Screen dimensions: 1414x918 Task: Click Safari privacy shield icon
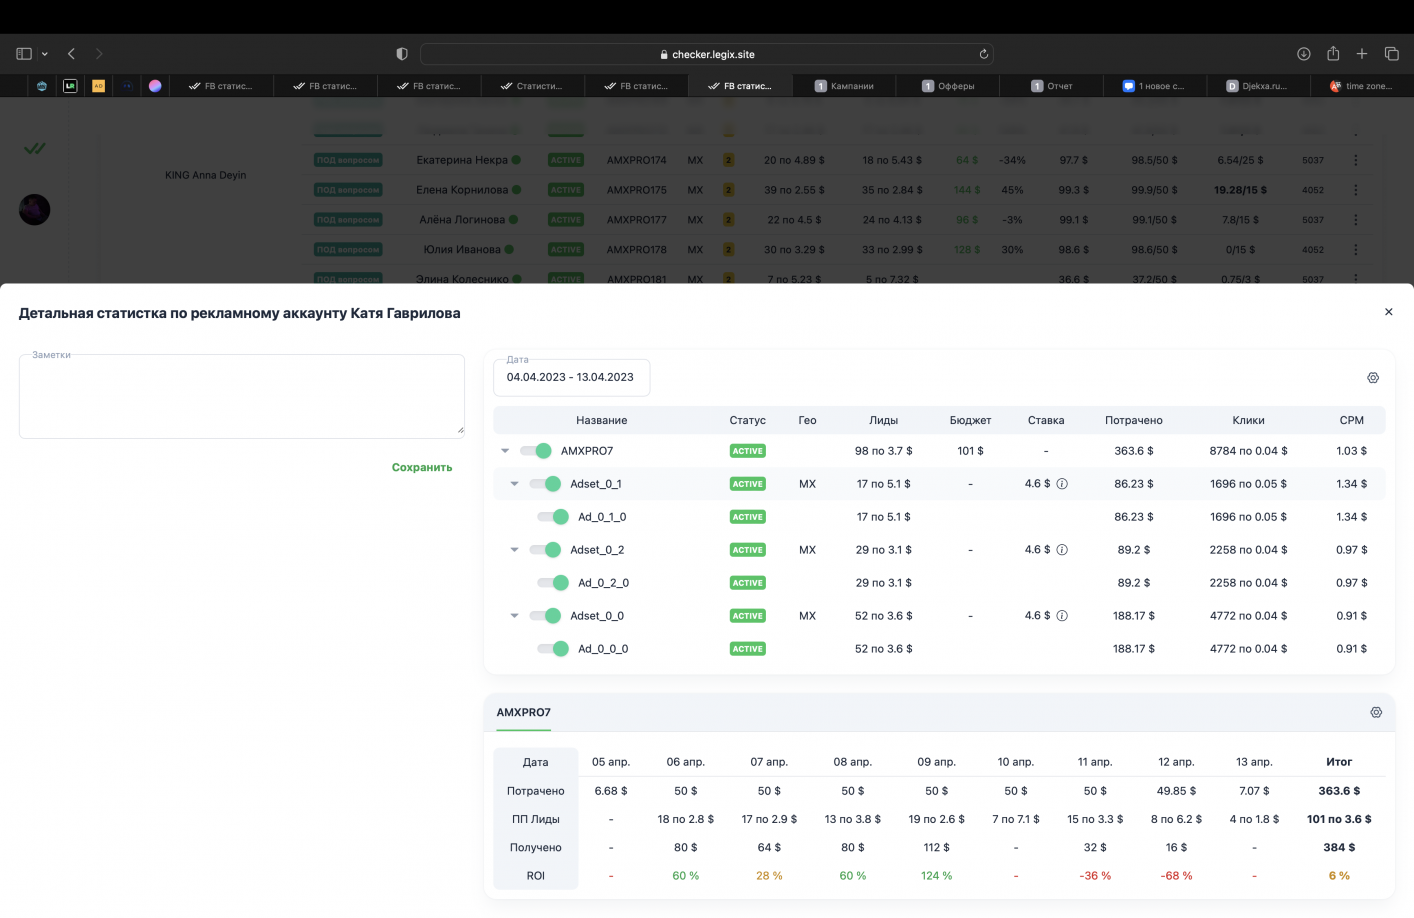(402, 54)
